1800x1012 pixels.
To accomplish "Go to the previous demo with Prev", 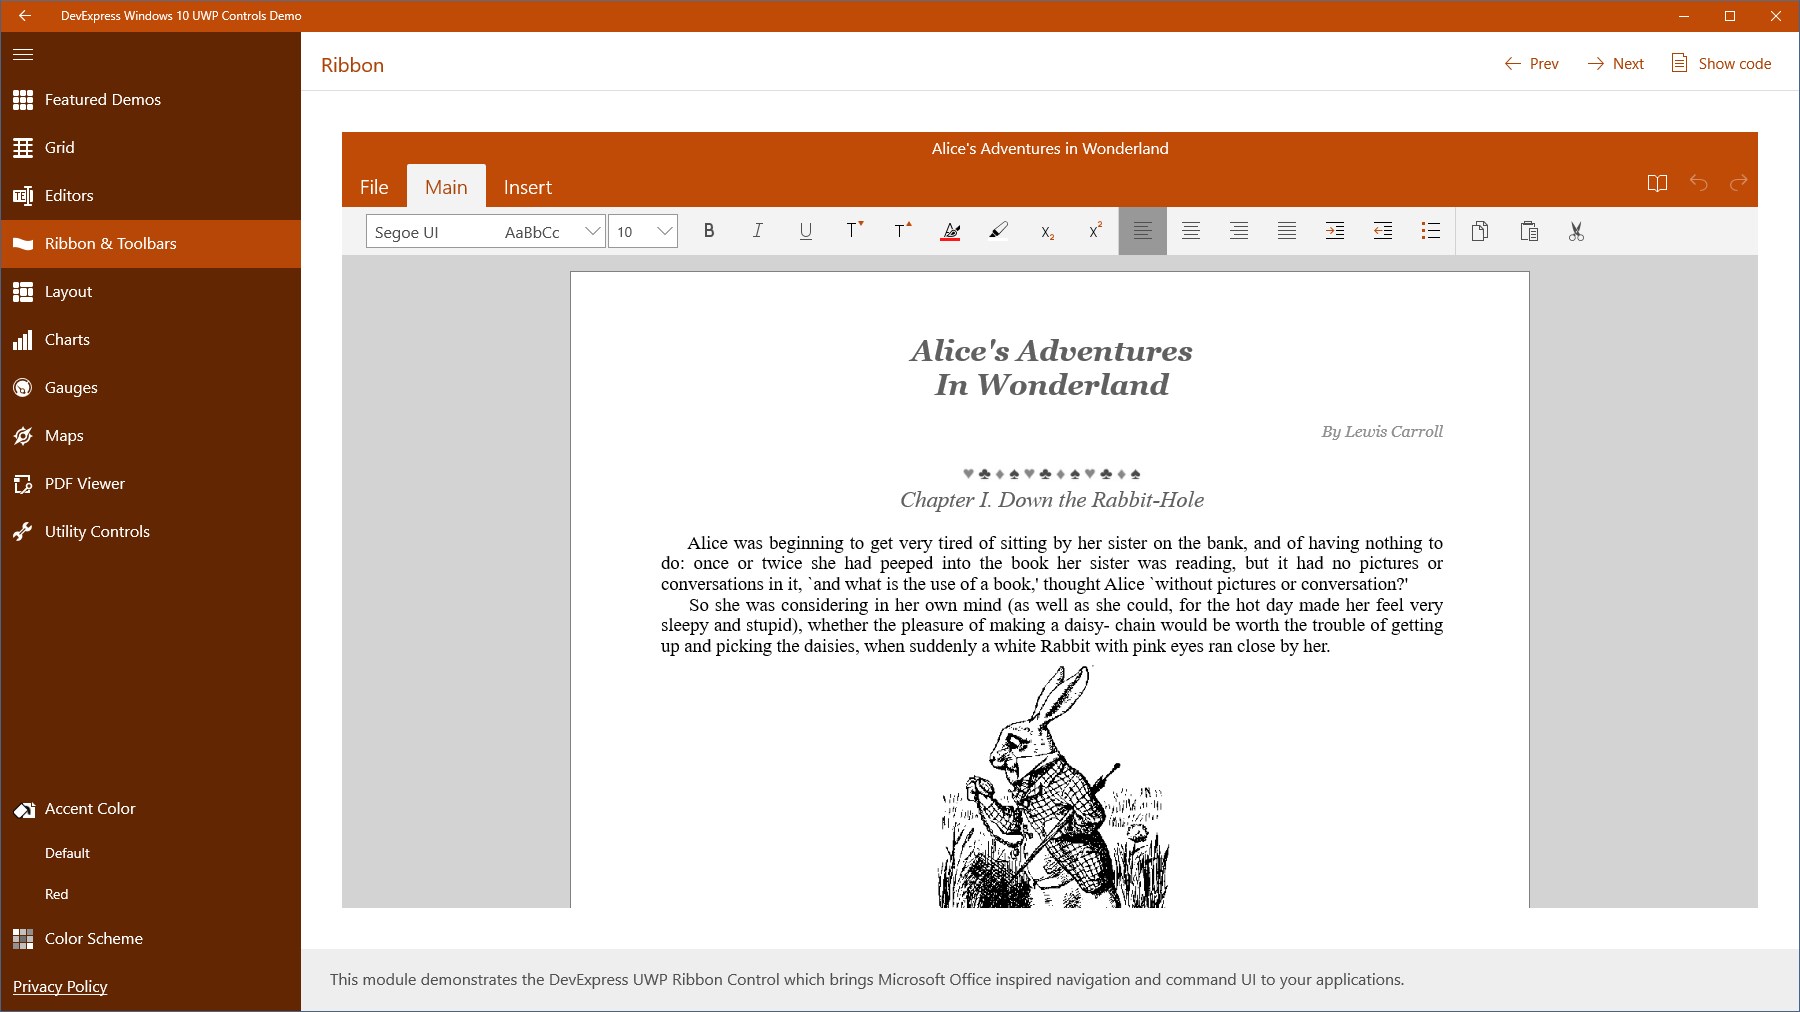I will [1531, 64].
